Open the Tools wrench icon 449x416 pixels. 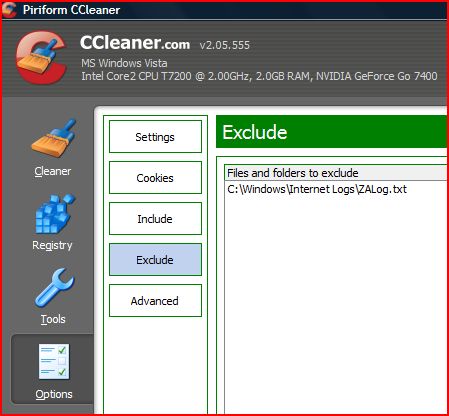tap(54, 288)
